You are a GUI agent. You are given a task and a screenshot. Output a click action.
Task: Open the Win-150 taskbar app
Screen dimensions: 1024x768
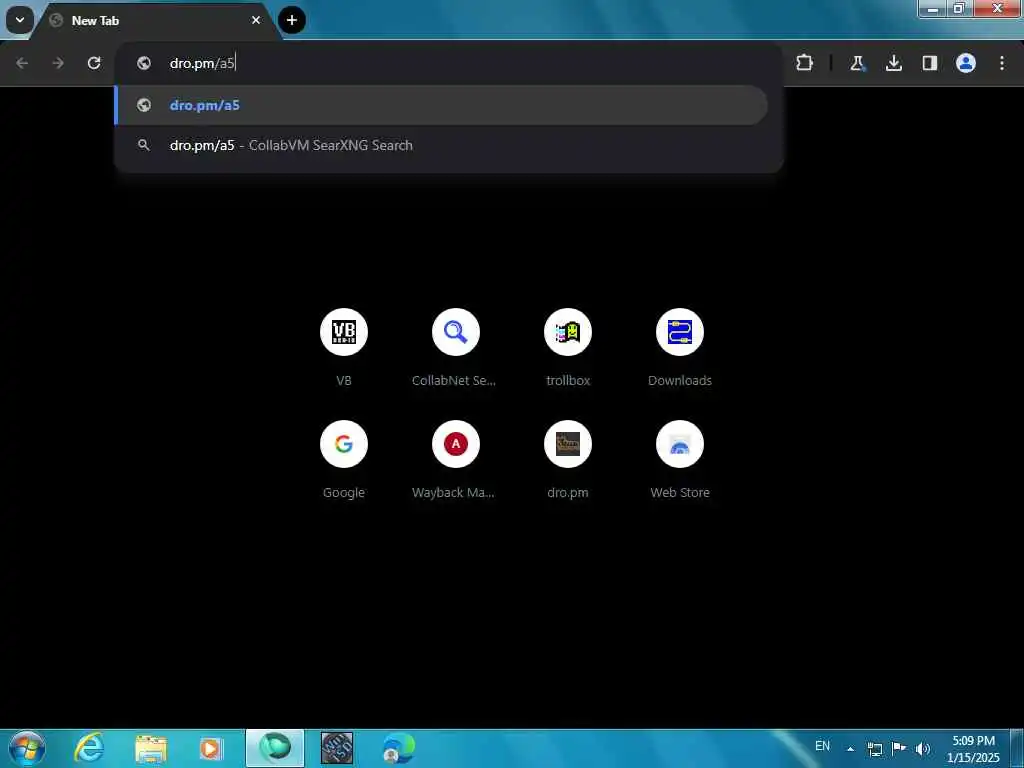point(337,748)
